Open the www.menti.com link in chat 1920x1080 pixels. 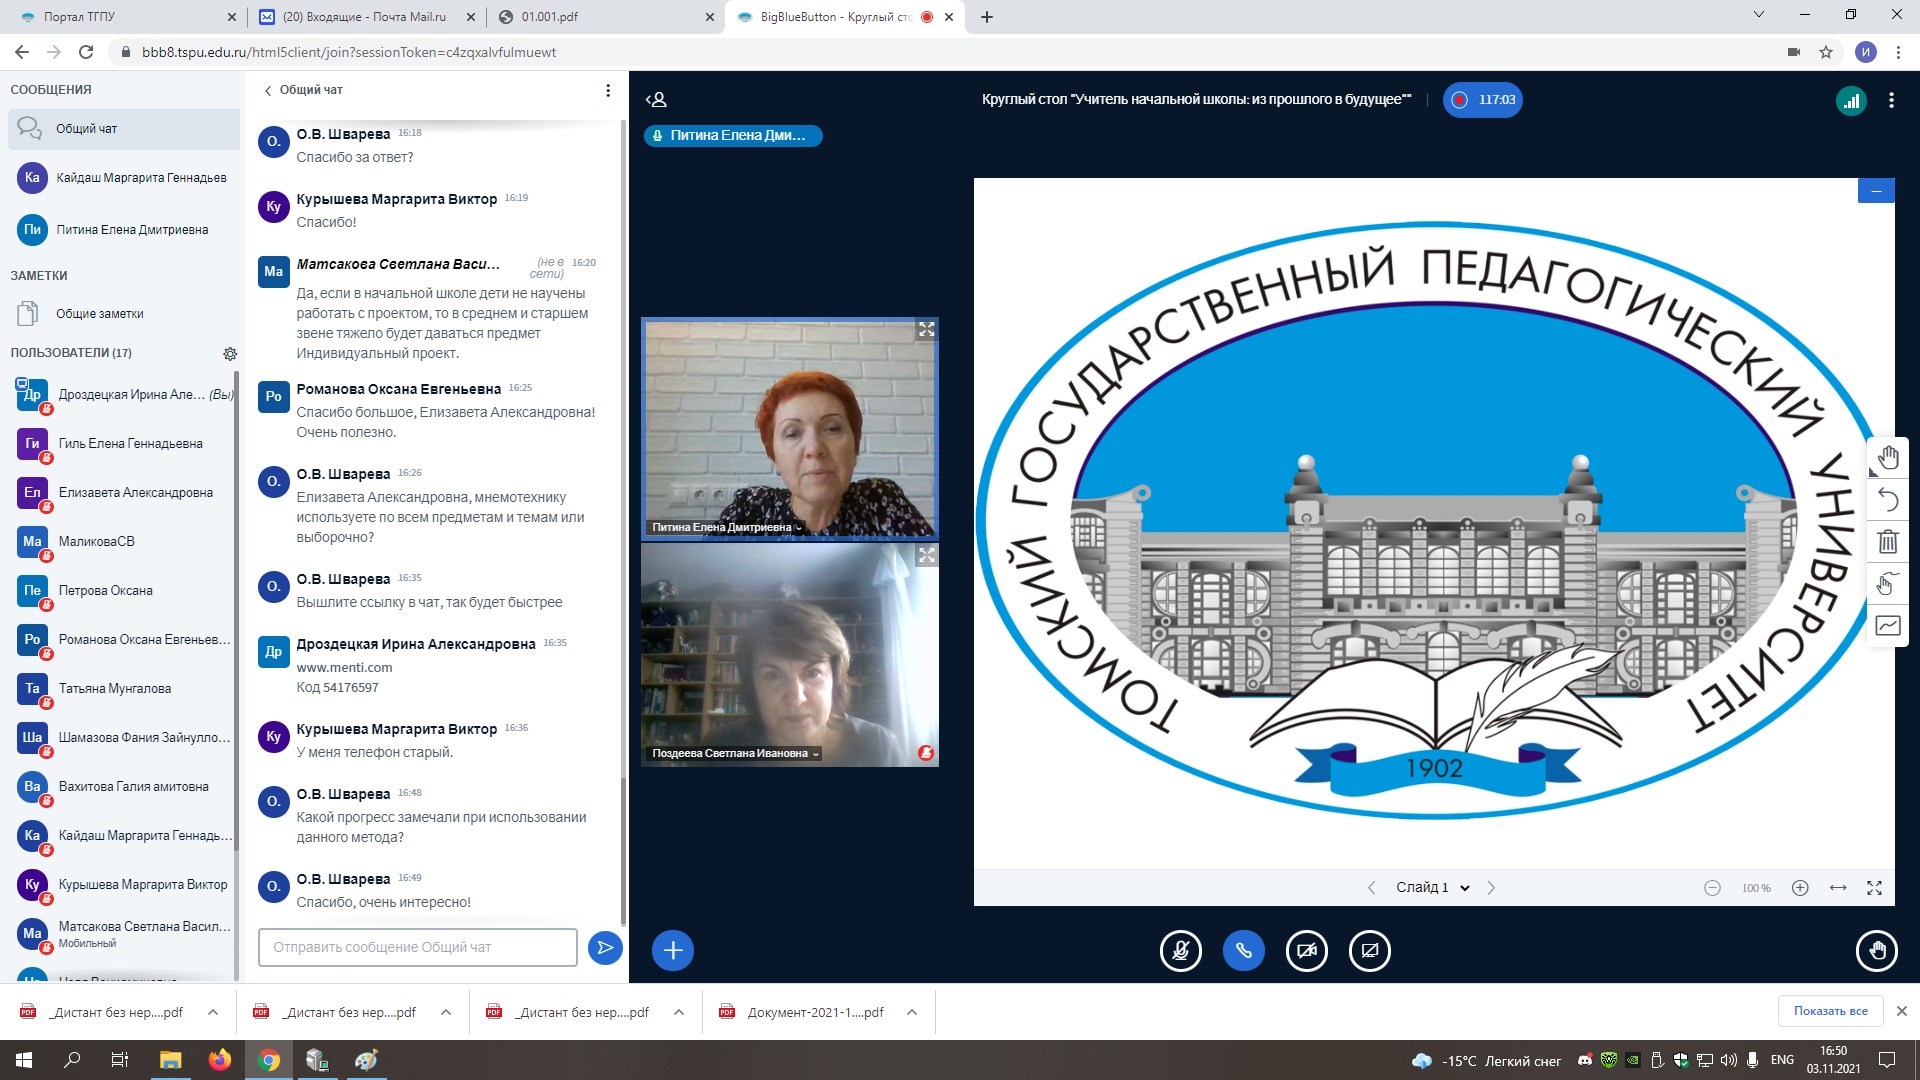344,668
